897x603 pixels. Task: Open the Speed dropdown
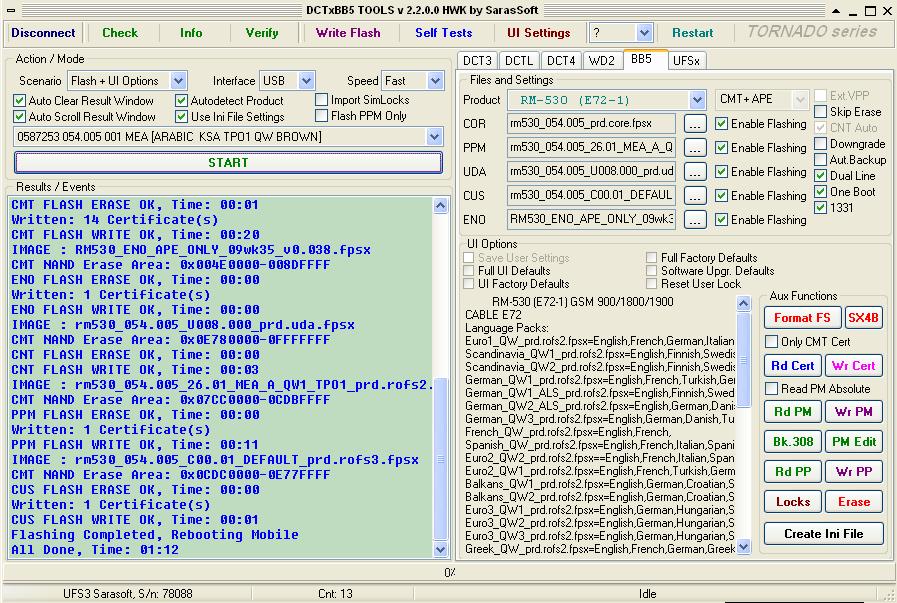435,81
